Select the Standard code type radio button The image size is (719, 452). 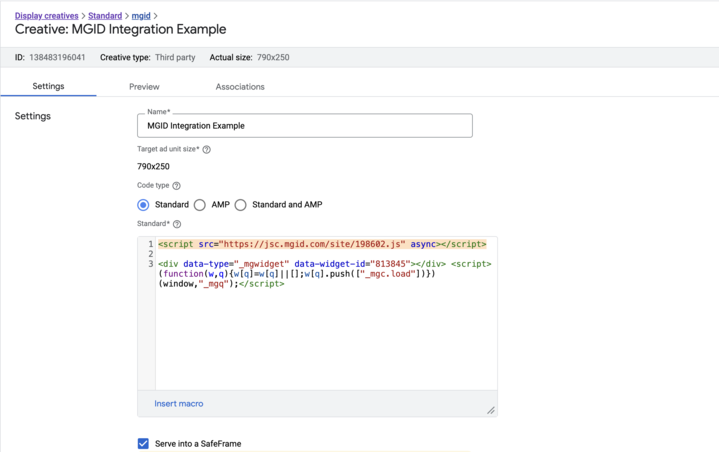point(143,205)
